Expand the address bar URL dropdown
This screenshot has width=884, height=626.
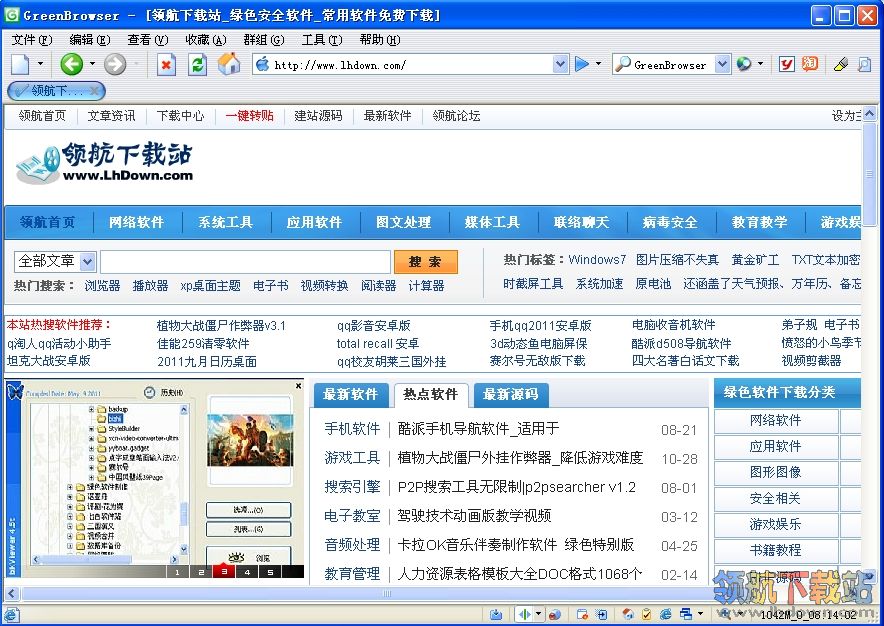click(x=560, y=65)
